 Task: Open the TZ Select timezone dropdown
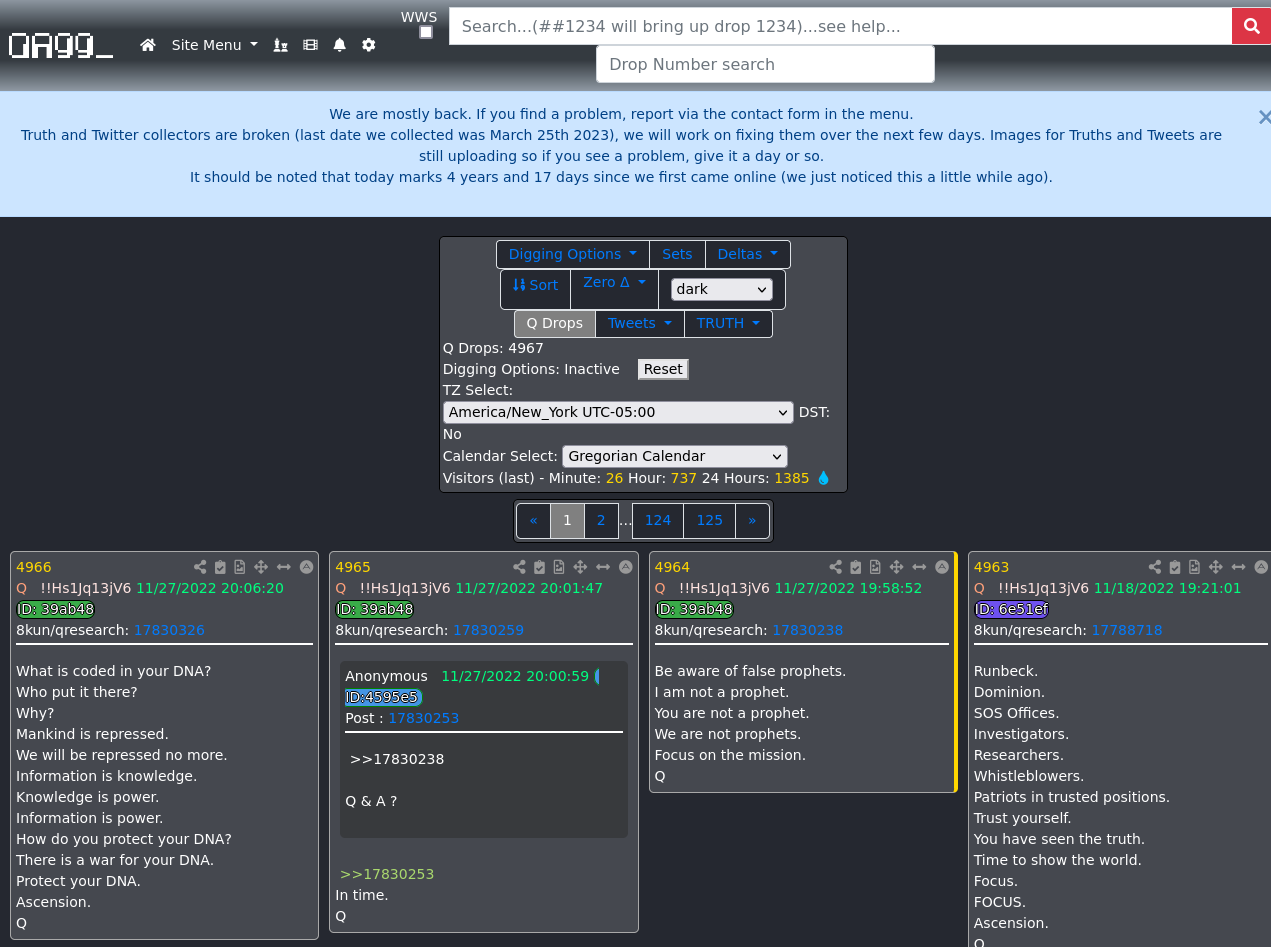[x=619, y=412]
